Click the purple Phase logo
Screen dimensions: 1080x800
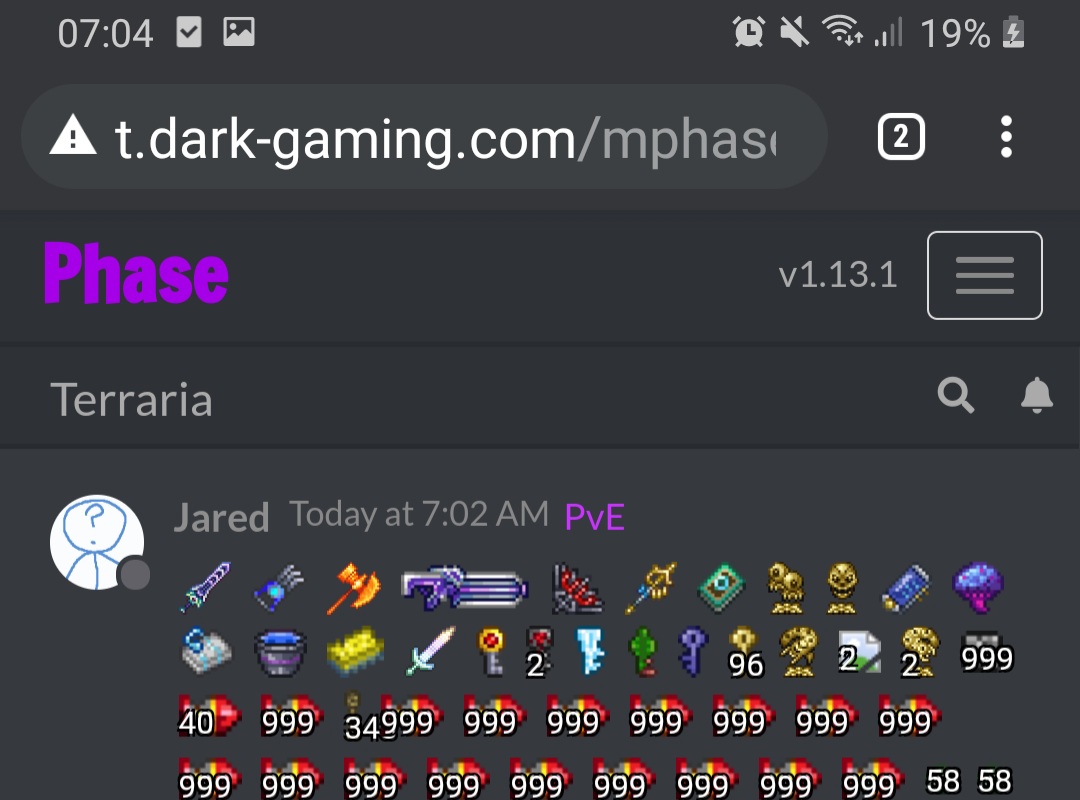136,274
